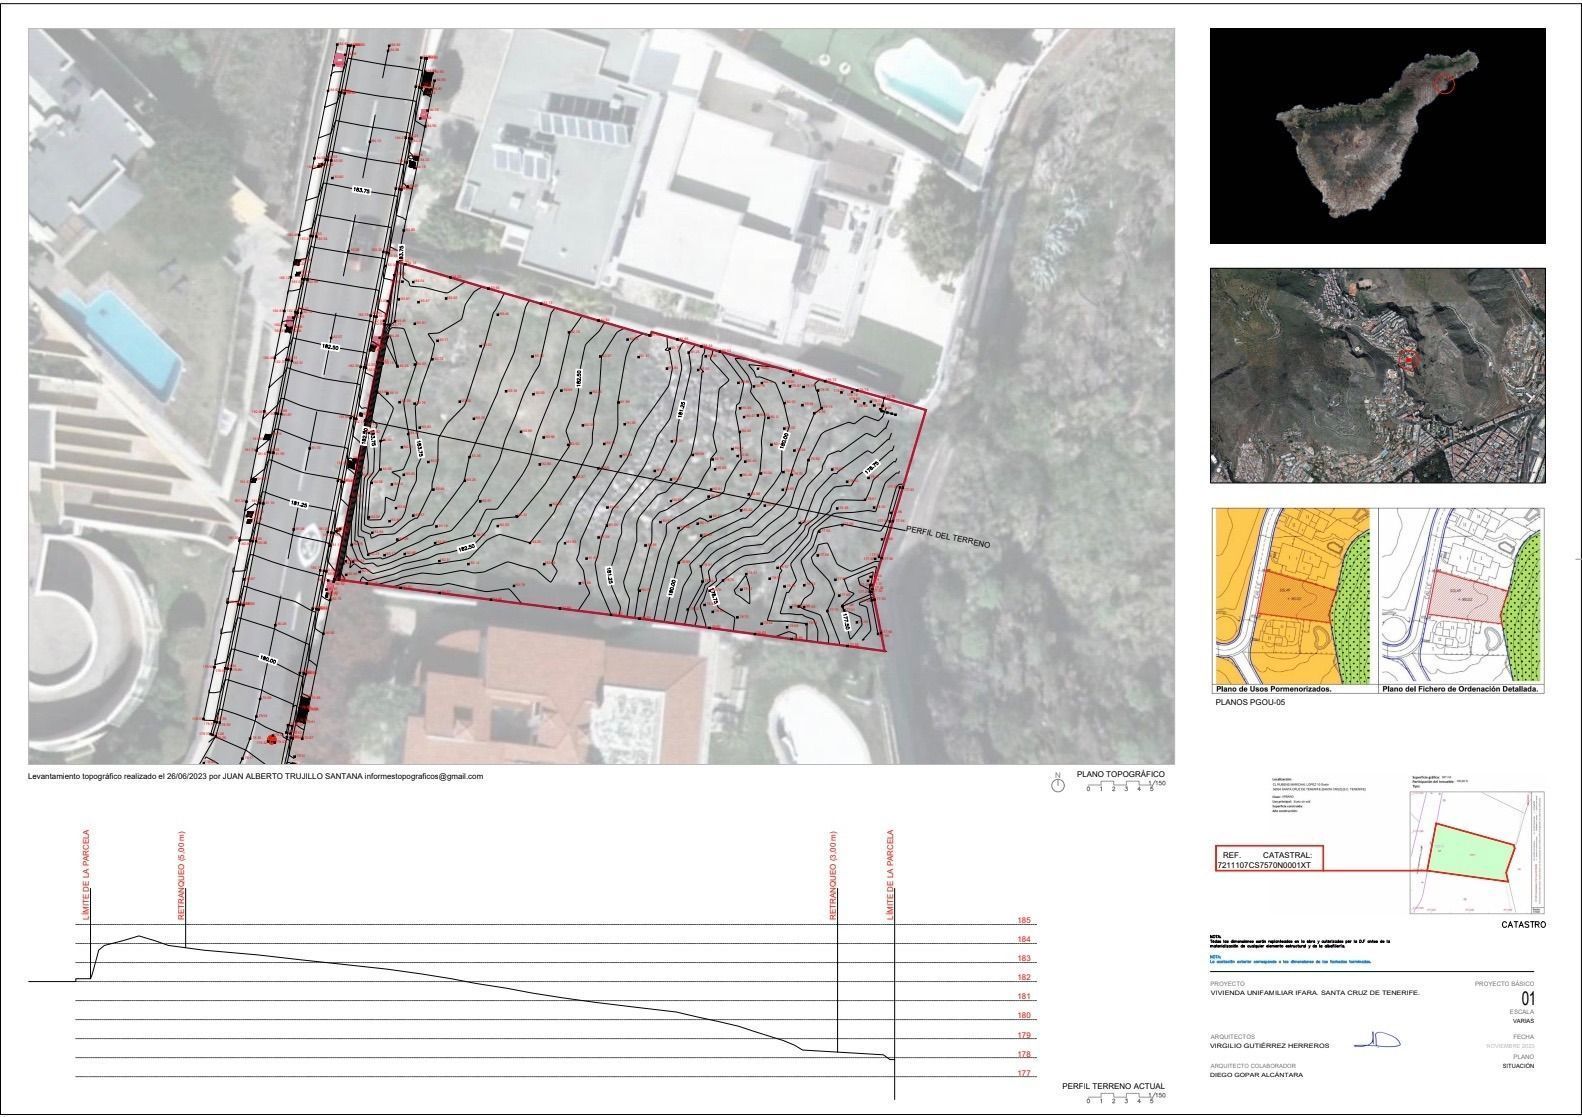Click the REF. CATASTRAL reference box
Viewport: 1582px width, 1117px height.
point(1269,859)
